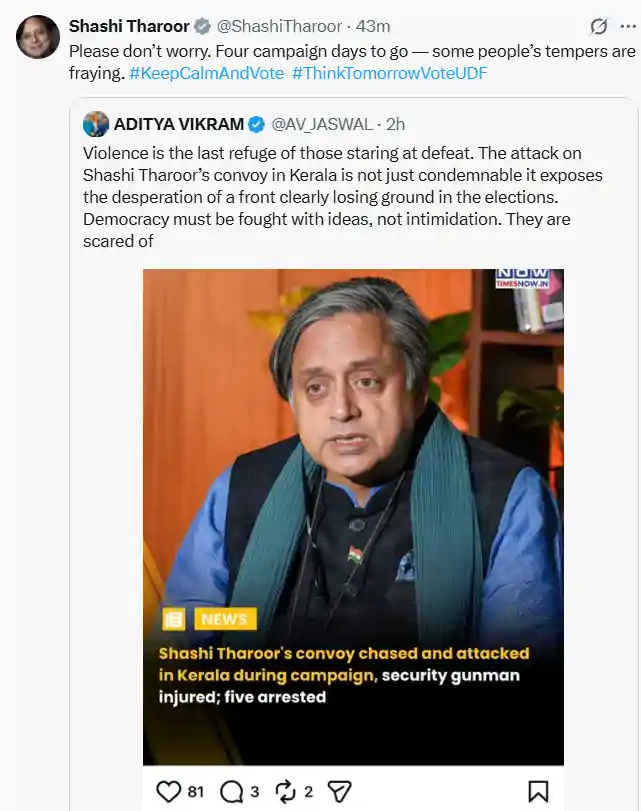
Task: Repost using the retweet arrows icon
Action: (x=285, y=791)
